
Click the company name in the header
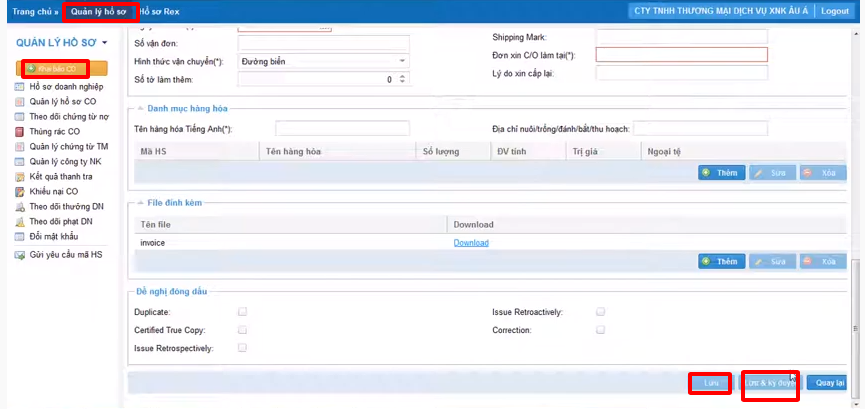(721, 11)
